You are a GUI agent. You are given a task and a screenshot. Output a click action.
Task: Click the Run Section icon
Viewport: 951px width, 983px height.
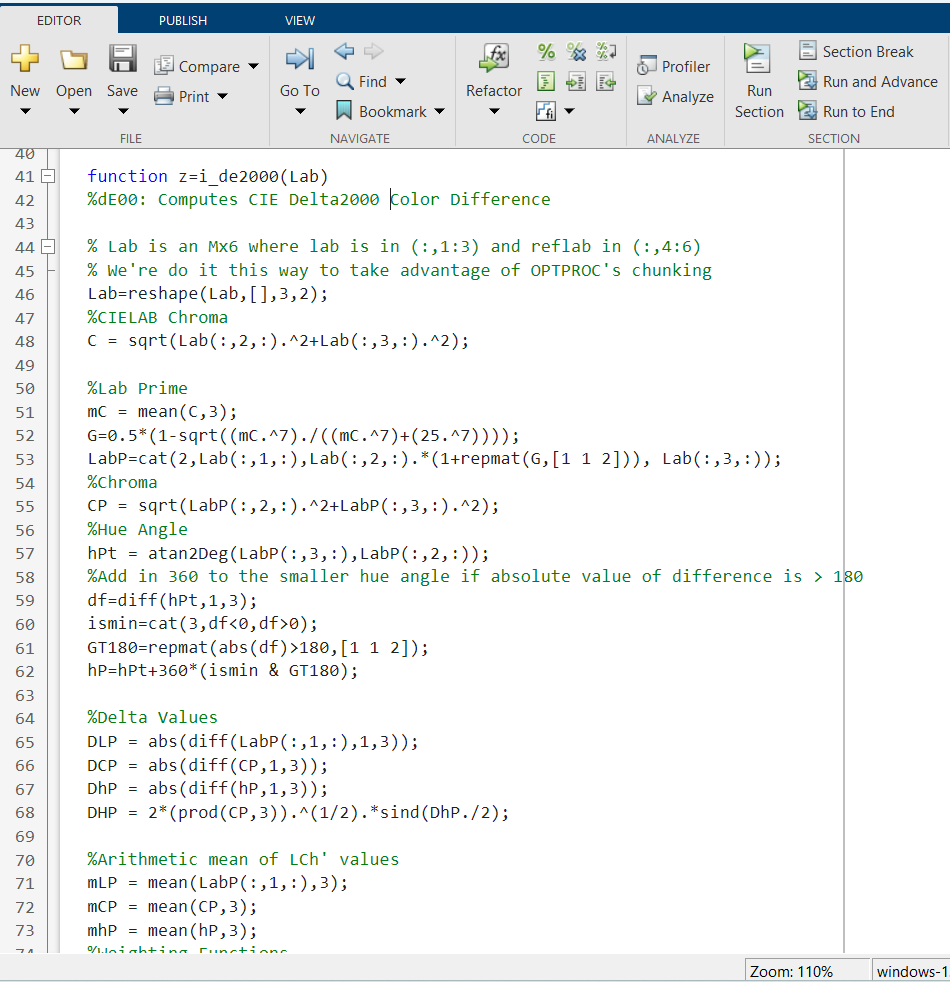pyautogui.click(x=758, y=59)
